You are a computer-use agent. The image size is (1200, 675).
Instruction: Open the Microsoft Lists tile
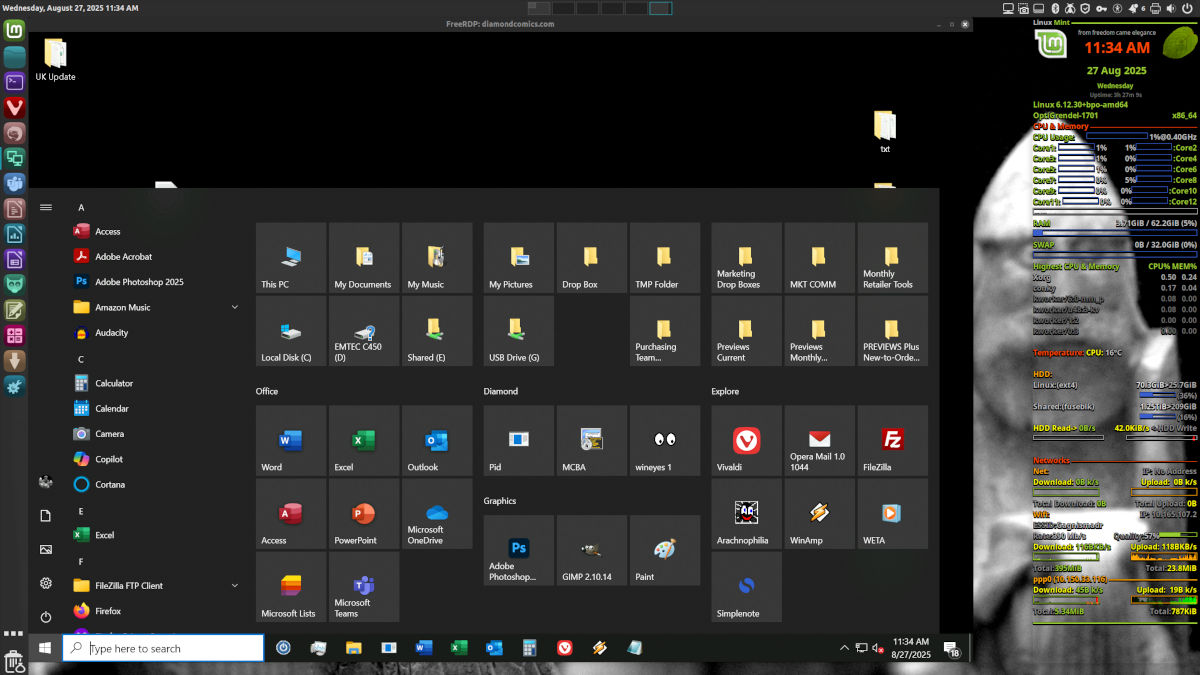click(x=291, y=586)
